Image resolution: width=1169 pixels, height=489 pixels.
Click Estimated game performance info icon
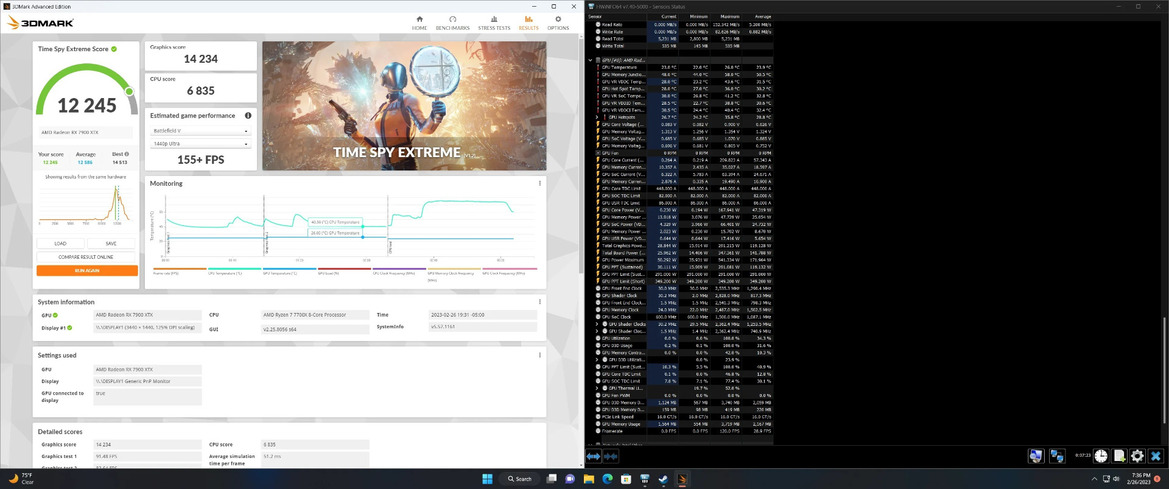coord(248,116)
